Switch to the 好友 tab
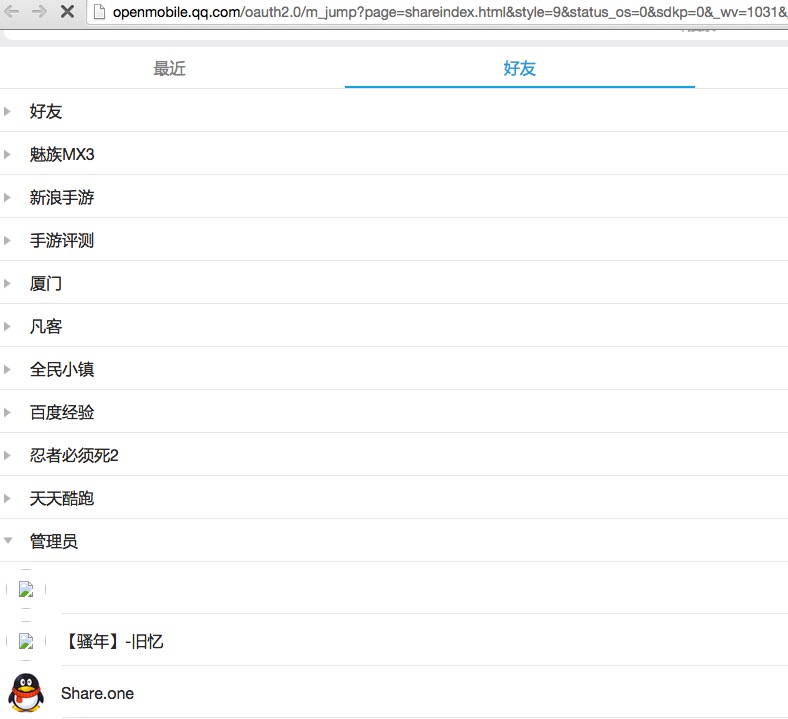788x719 pixels. pyautogui.click(x=520, y=68)
